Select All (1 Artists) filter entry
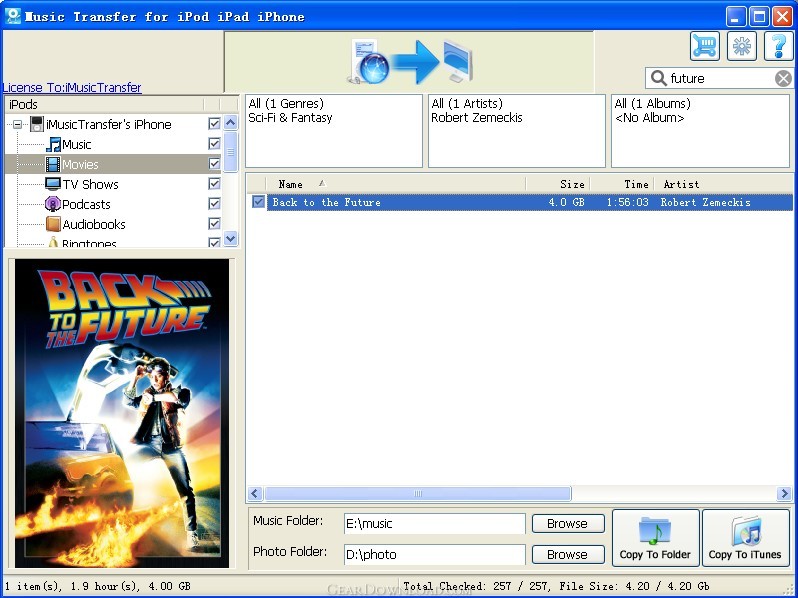The height and width of the screenshot is (598, 798). [x=467, y=104]
